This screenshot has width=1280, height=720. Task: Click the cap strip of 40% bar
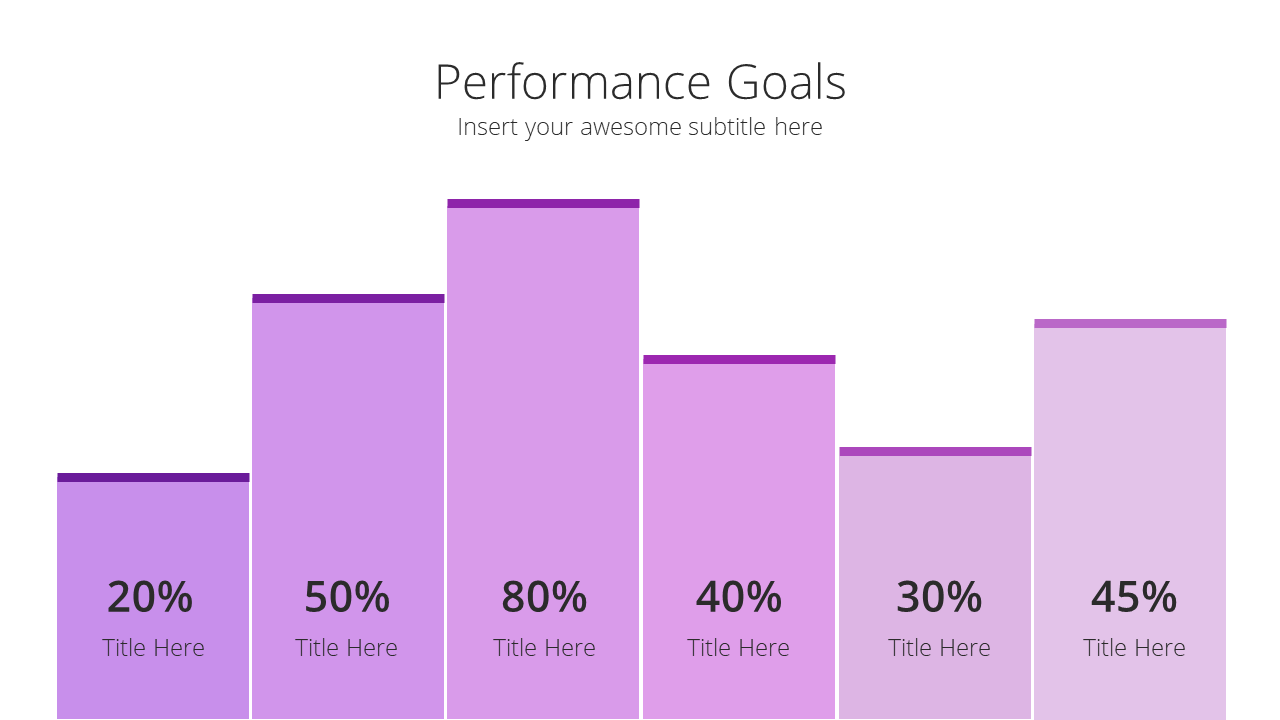739,360
